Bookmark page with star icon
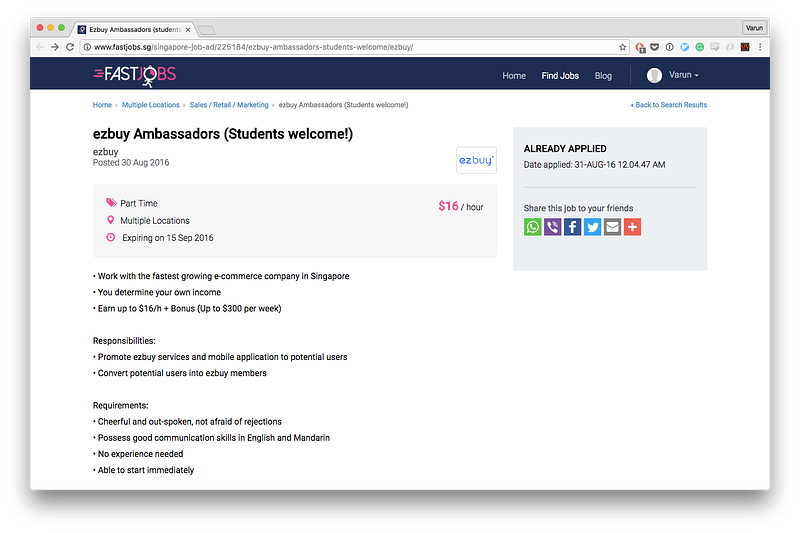Image resolution: width=800 pixels, height=533 pixels. click(622, 47)
